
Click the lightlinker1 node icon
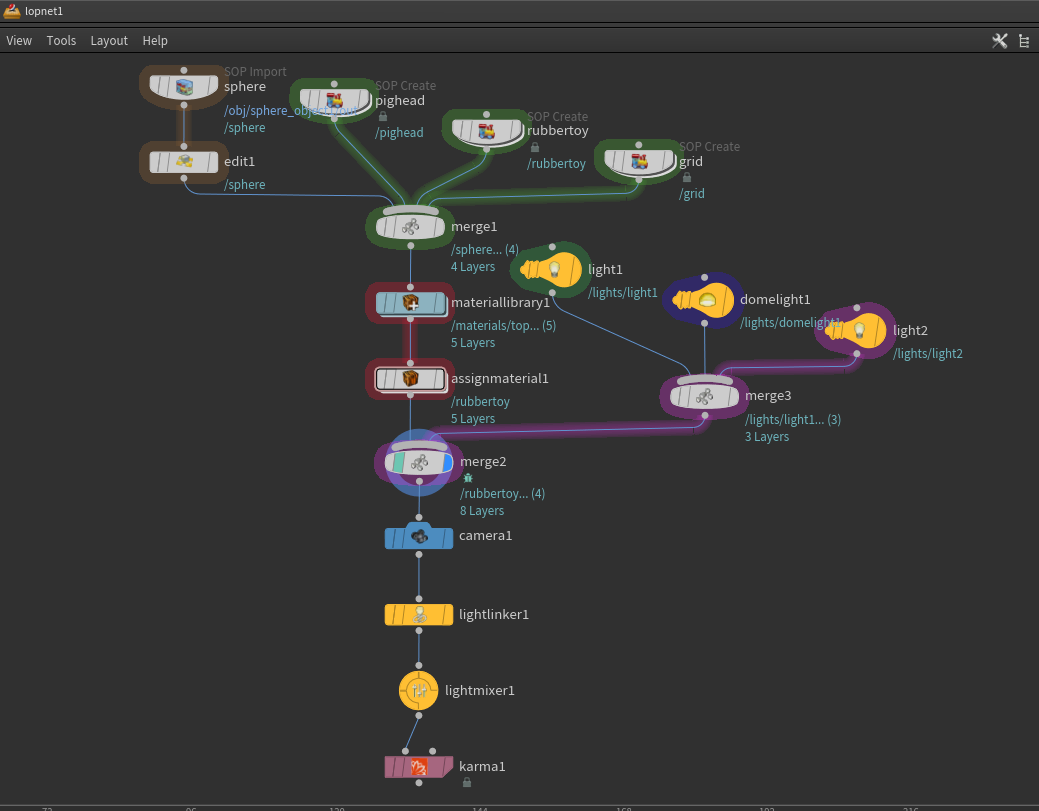tap(418, 614)
